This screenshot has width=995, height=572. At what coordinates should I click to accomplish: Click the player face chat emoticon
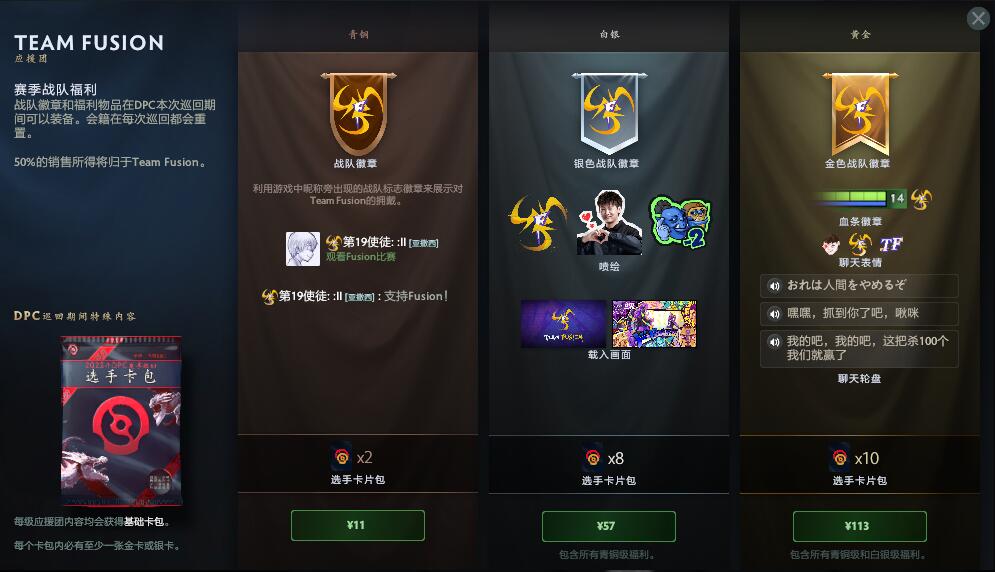click(831, 244)
